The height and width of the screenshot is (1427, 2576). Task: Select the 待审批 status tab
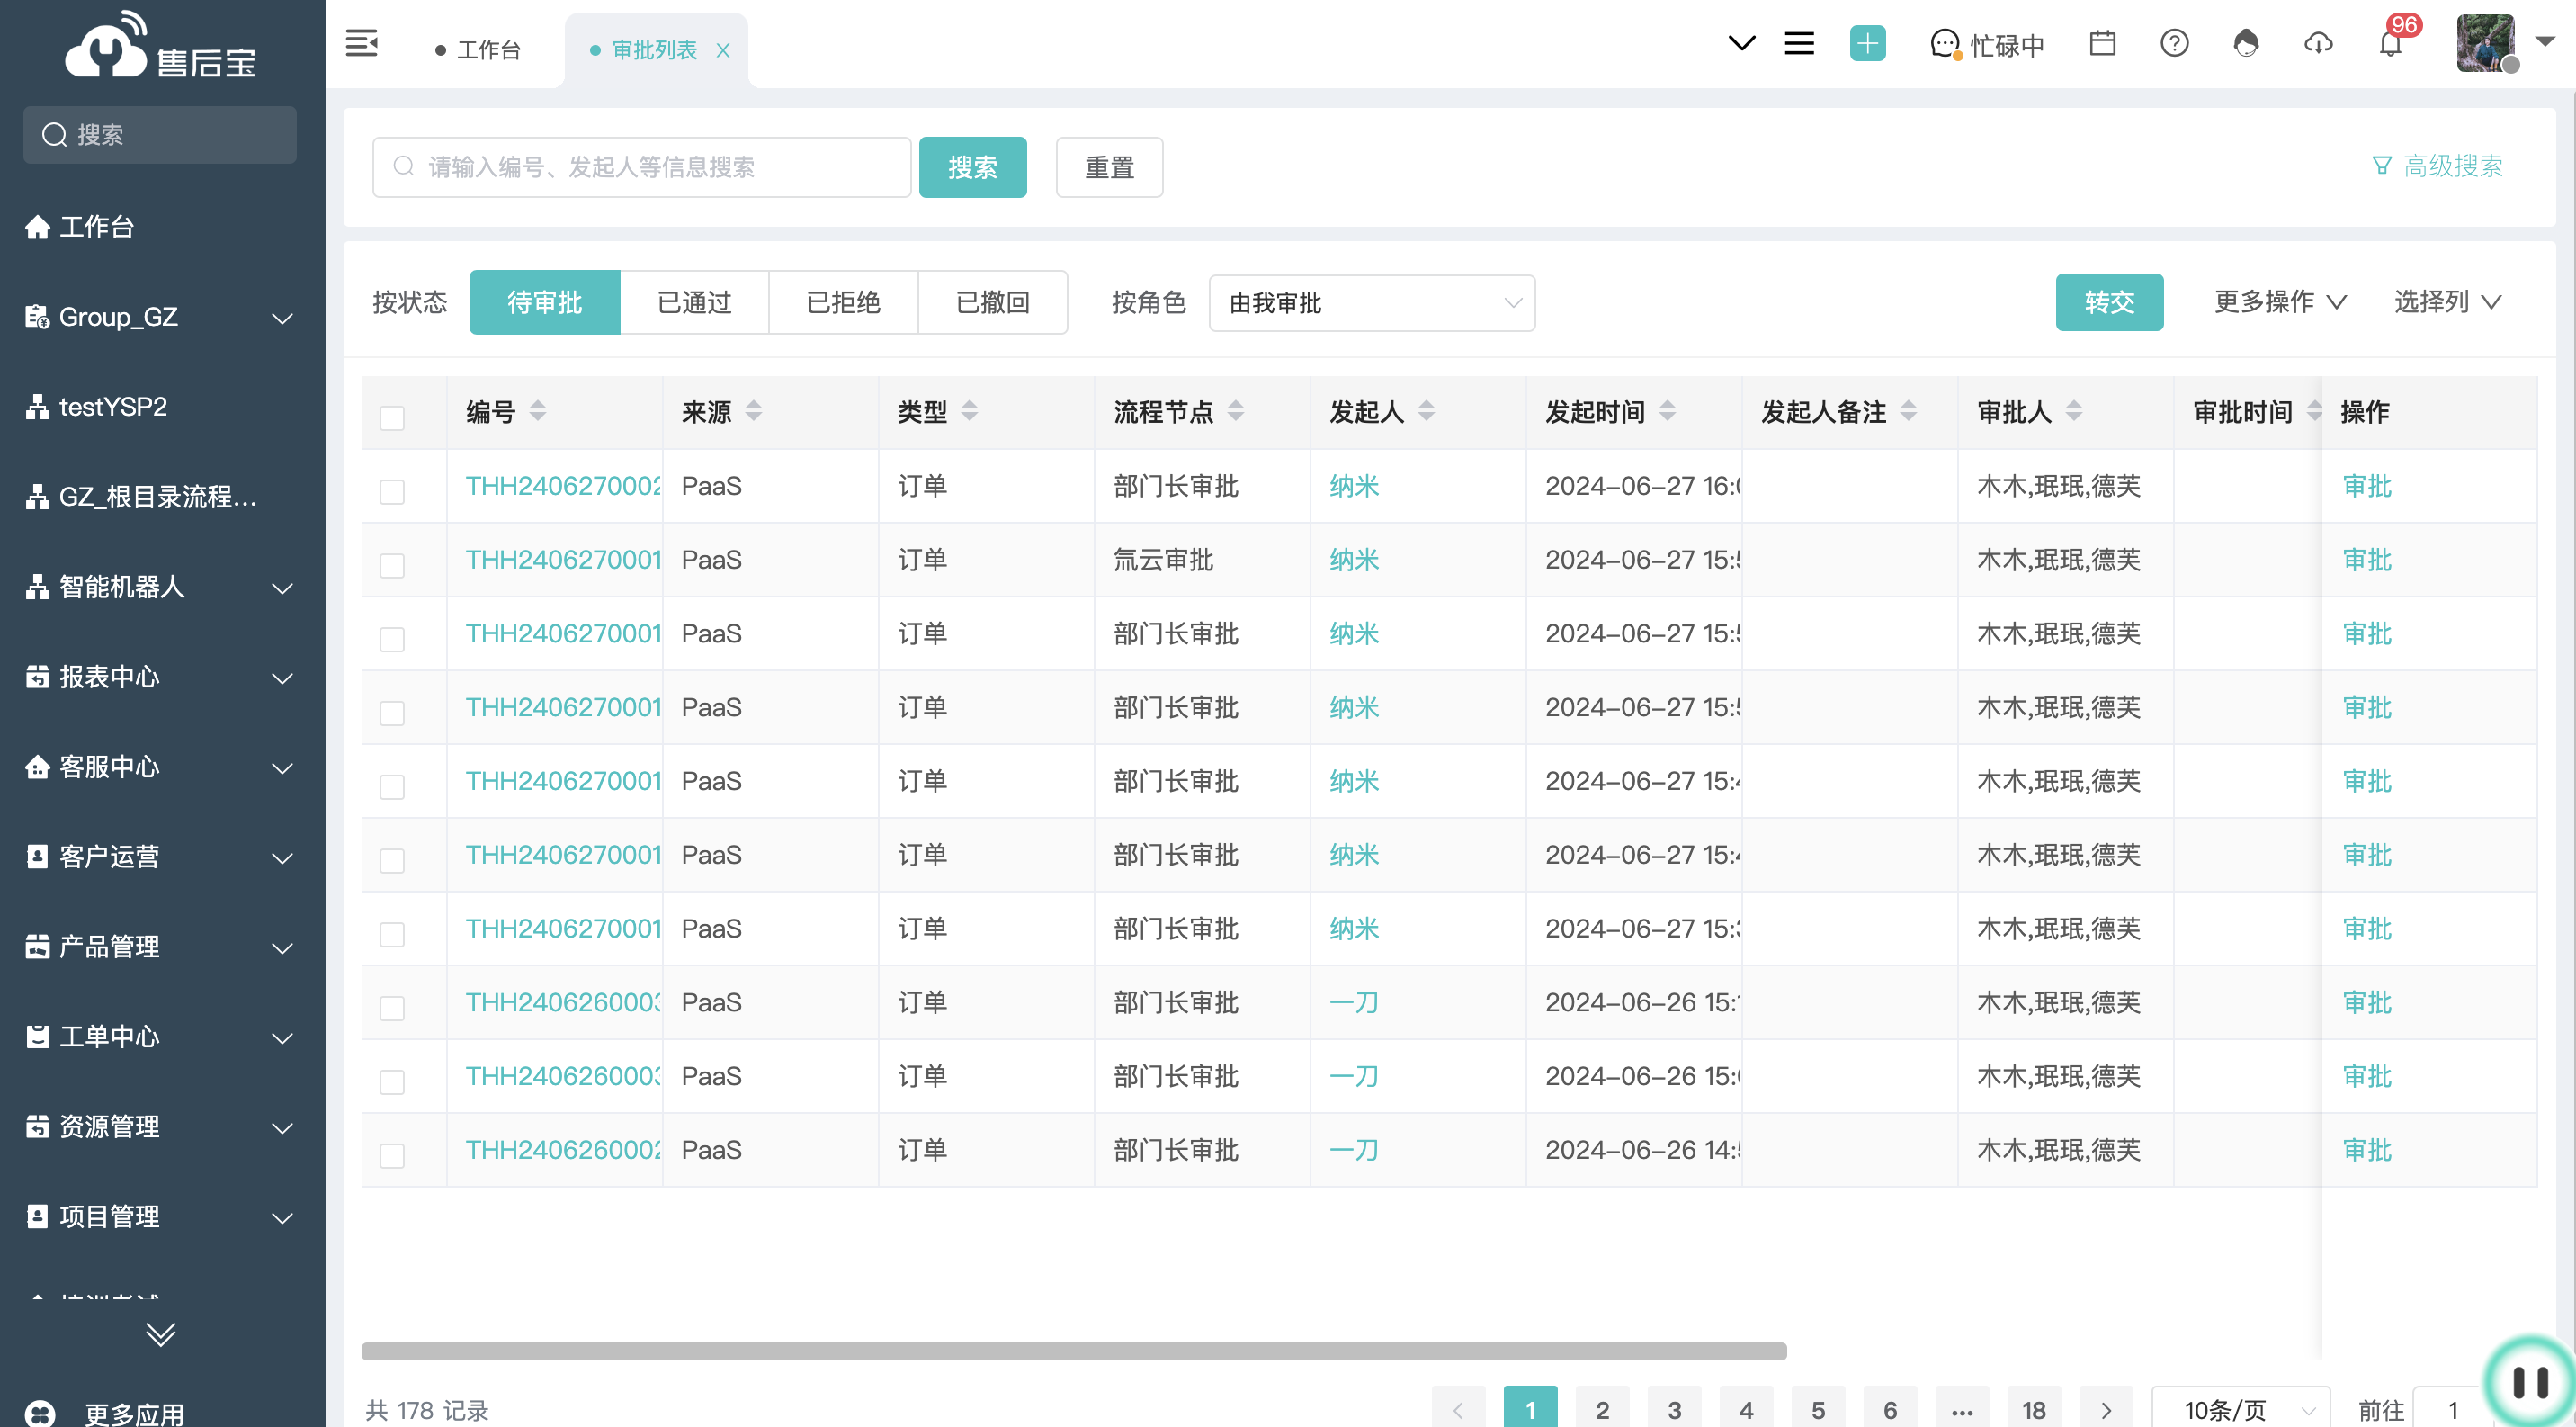pyautogui.click(x=544, y=302)
